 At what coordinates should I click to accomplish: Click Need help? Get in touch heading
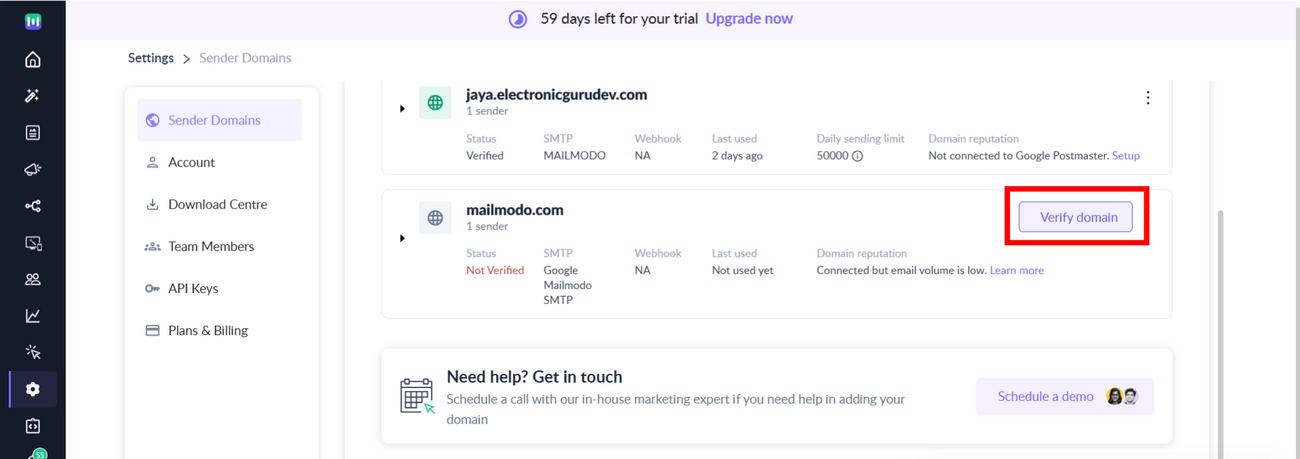point(535,377)
